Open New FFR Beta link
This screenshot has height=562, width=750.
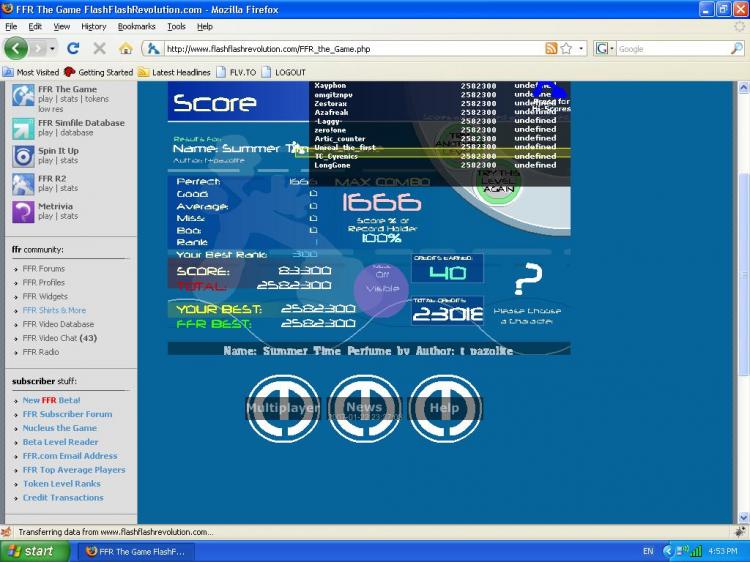(51, 400)
